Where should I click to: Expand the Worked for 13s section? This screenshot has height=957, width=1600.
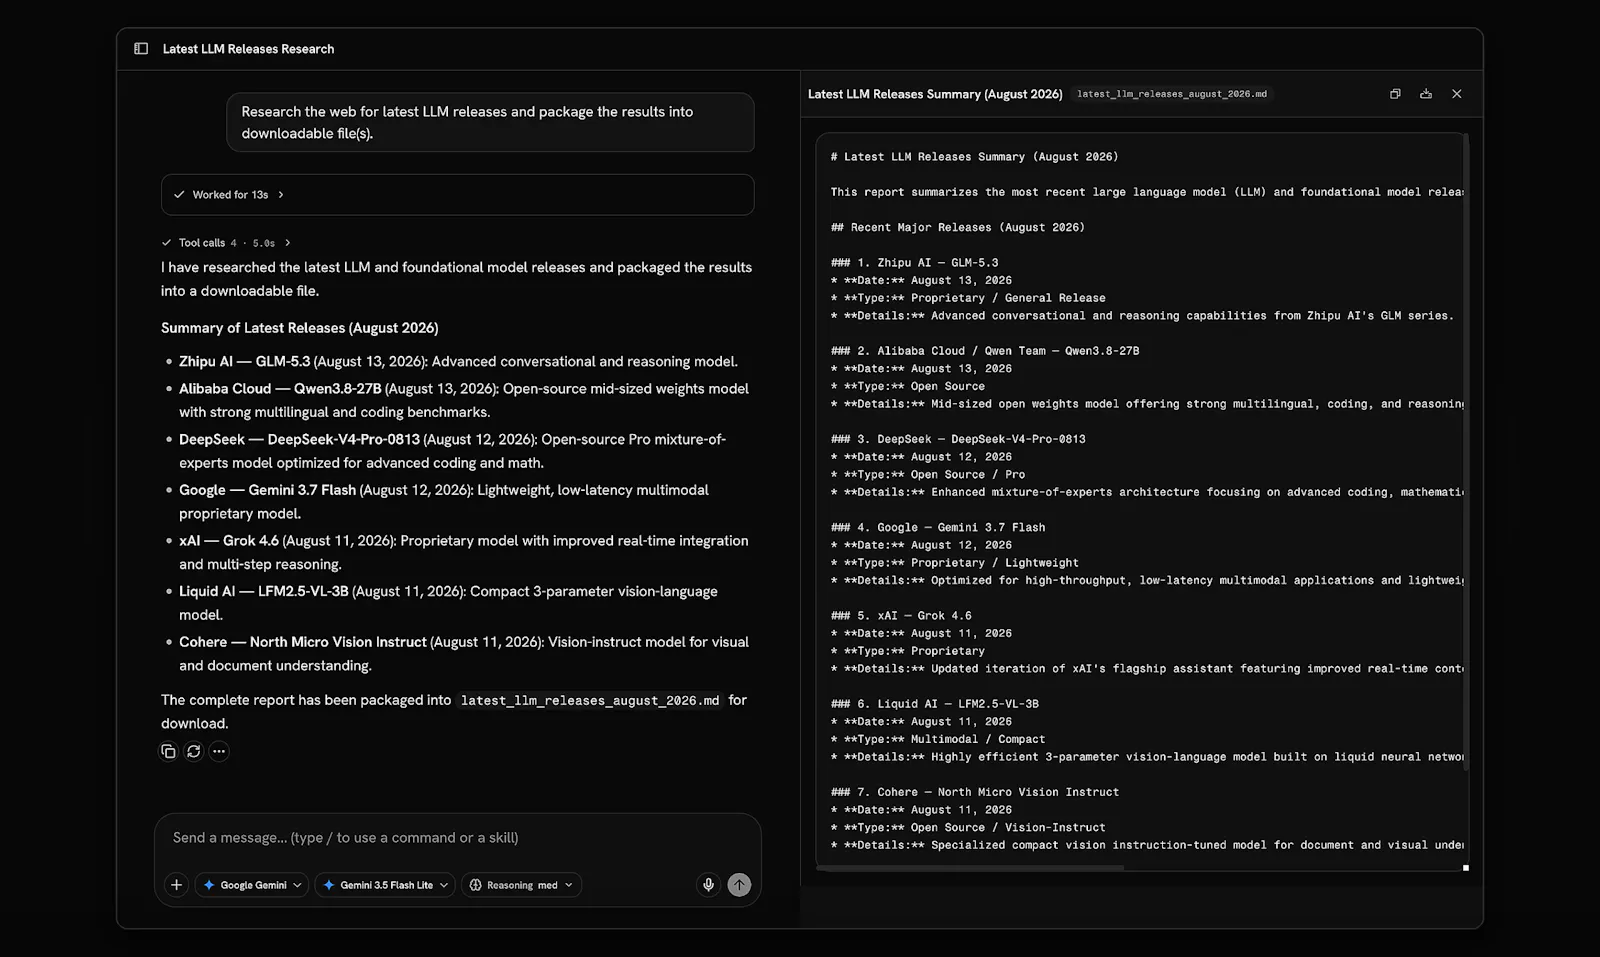(457, 195)
